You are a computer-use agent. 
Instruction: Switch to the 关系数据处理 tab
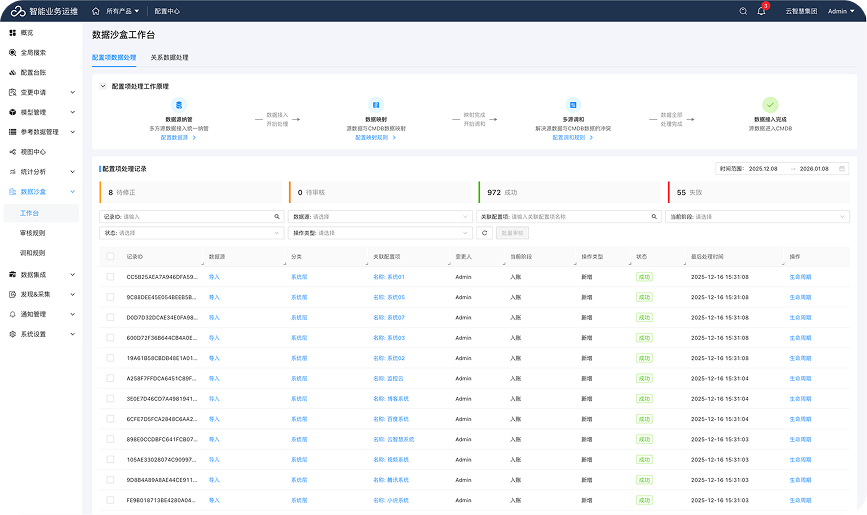point(169,58)
